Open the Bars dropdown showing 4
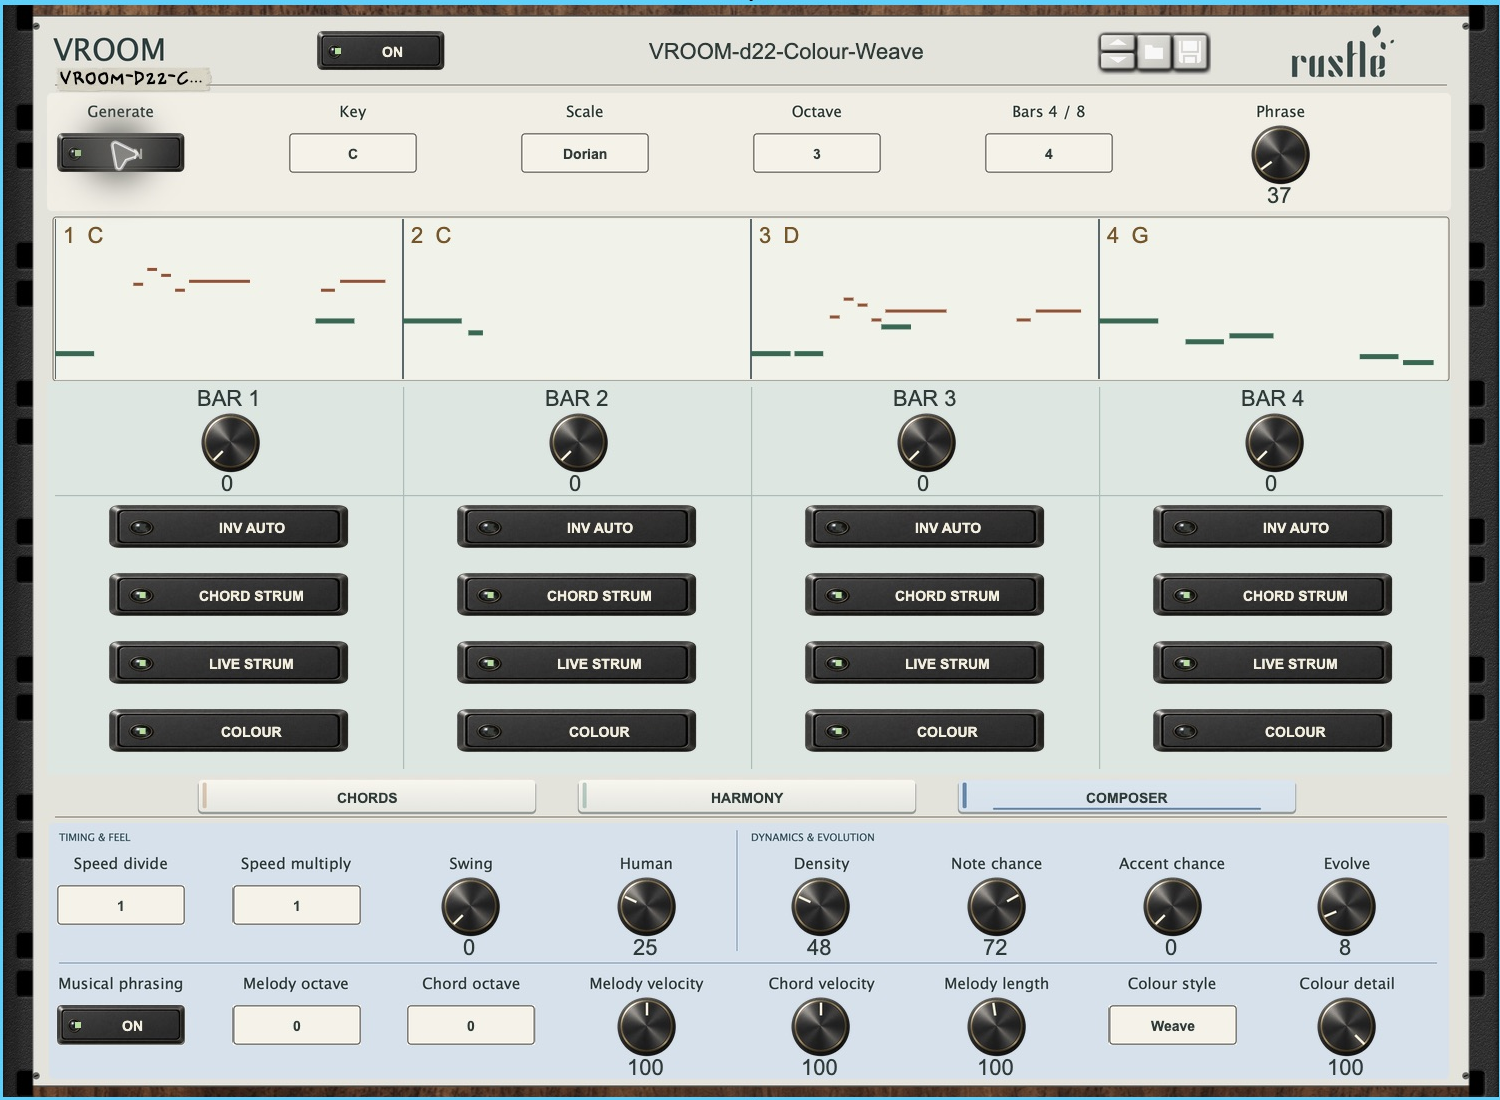Viewport: 1500px width, 1100px height. [x=1049, y=153]
